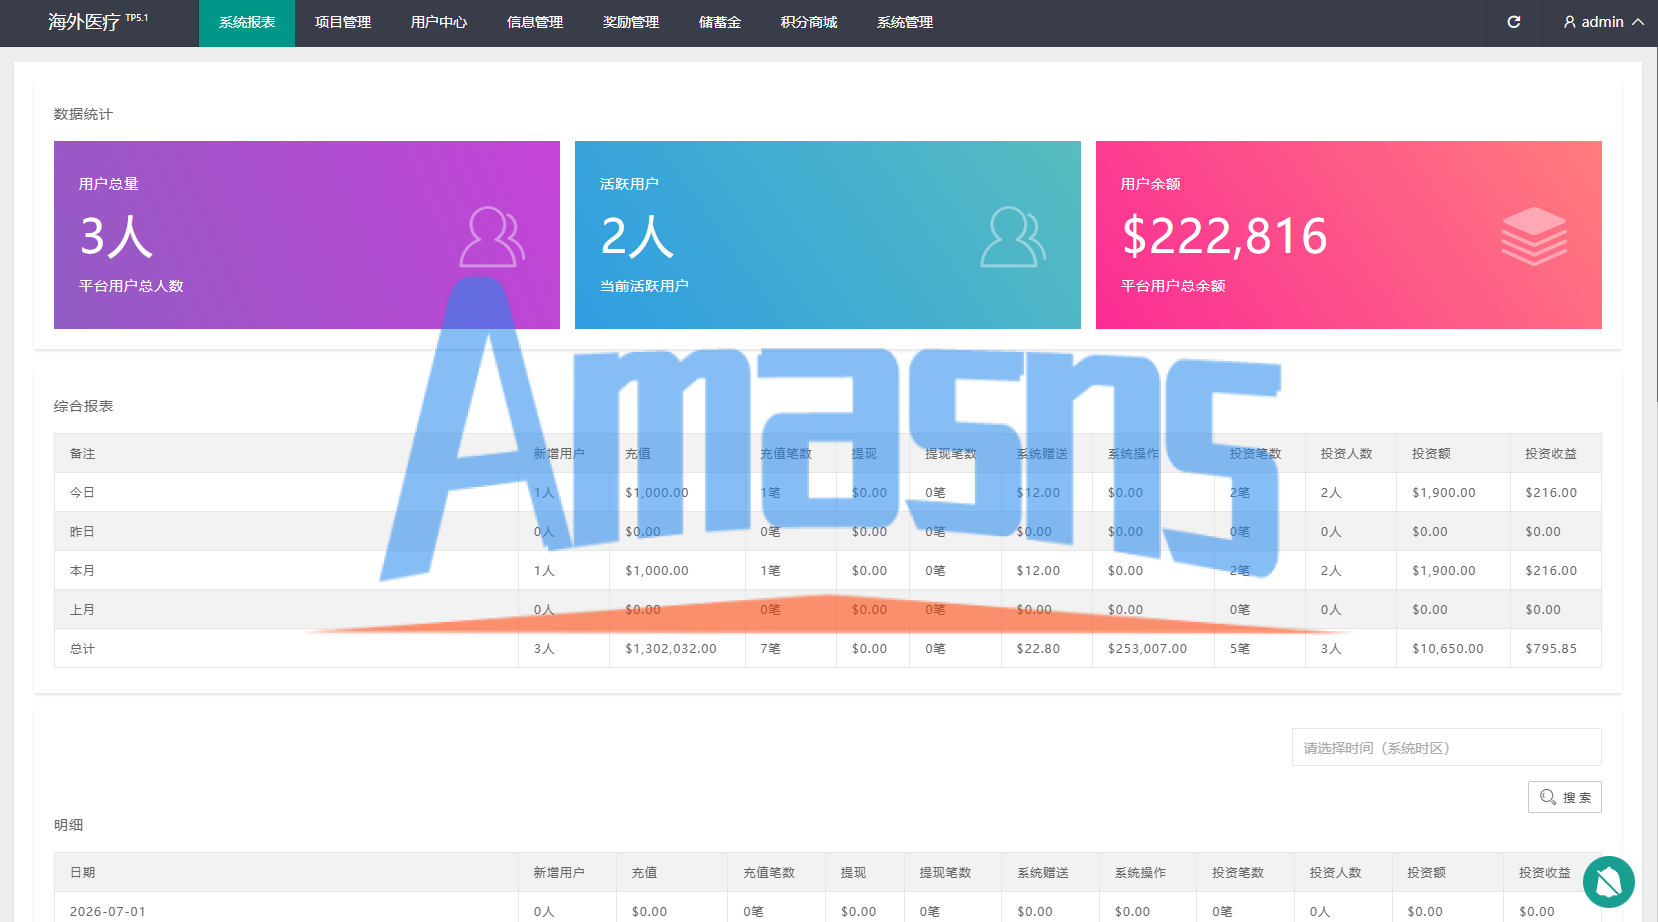The height and width of the screenshot is (922, 1658).
Task: Click the admin user profile icon
Action: 1570,22
